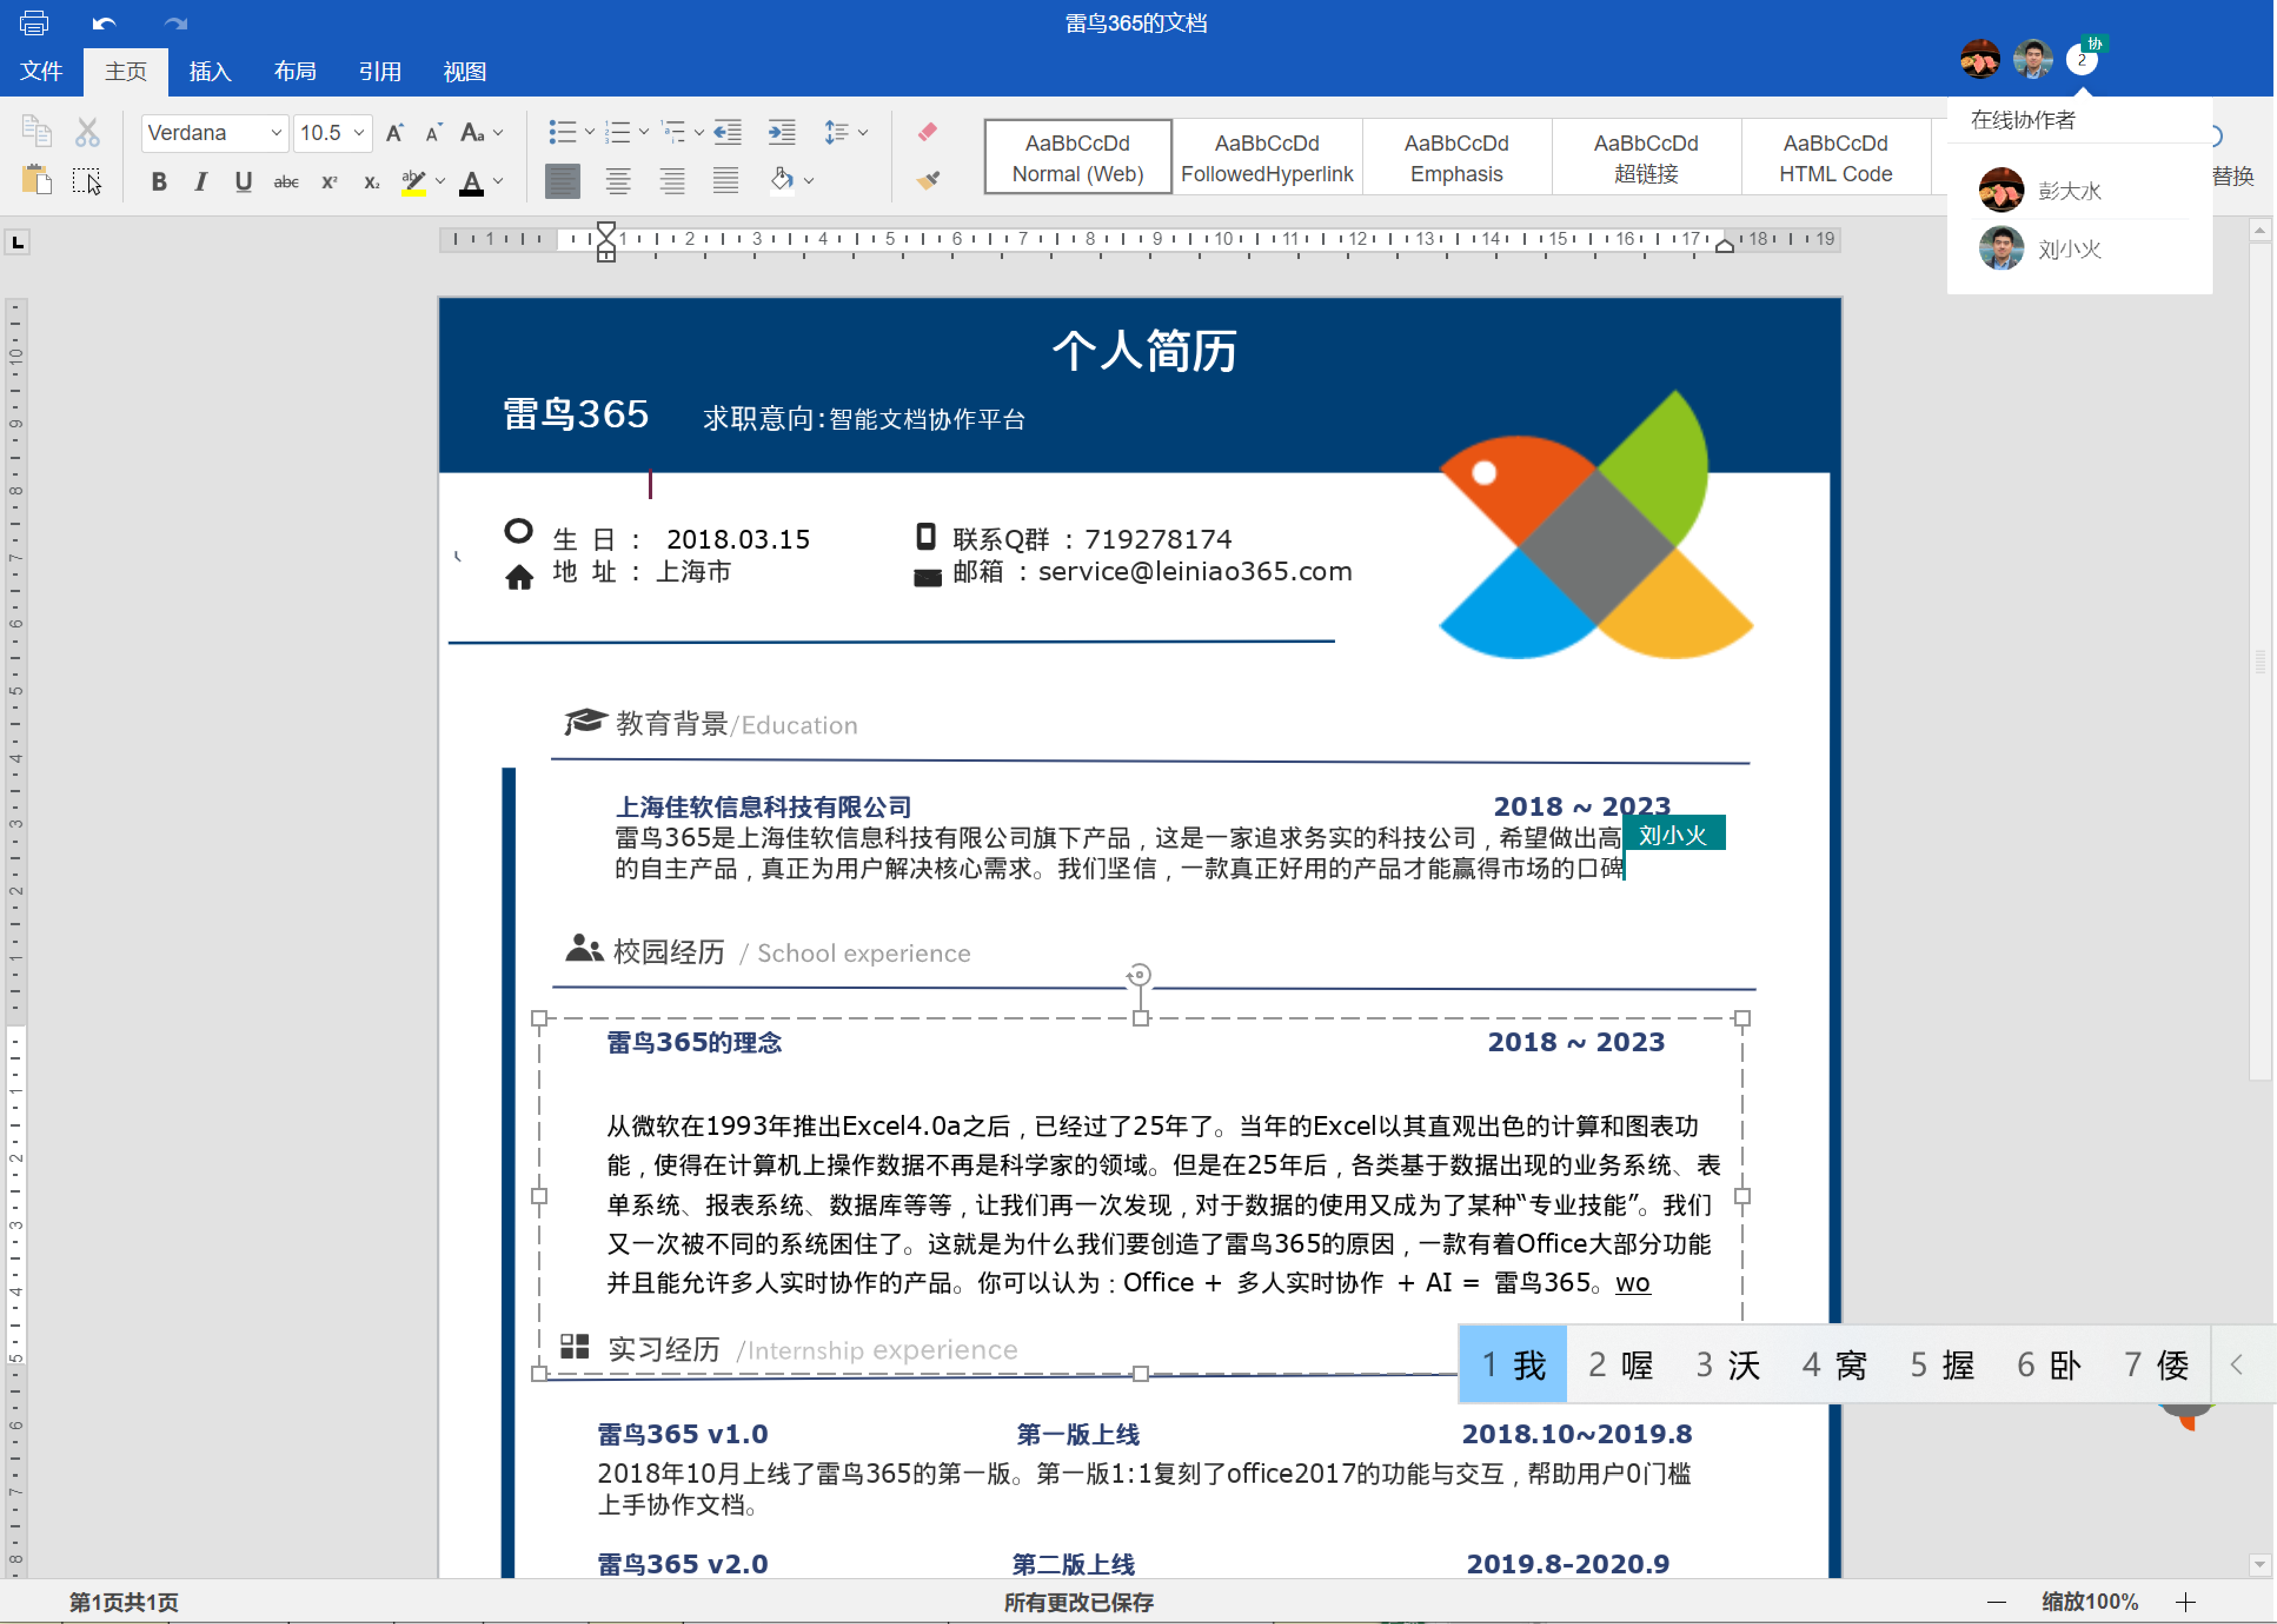2277x1624 pixels.
Task: Click the paste clipboard icon
Action: [36, 180]
